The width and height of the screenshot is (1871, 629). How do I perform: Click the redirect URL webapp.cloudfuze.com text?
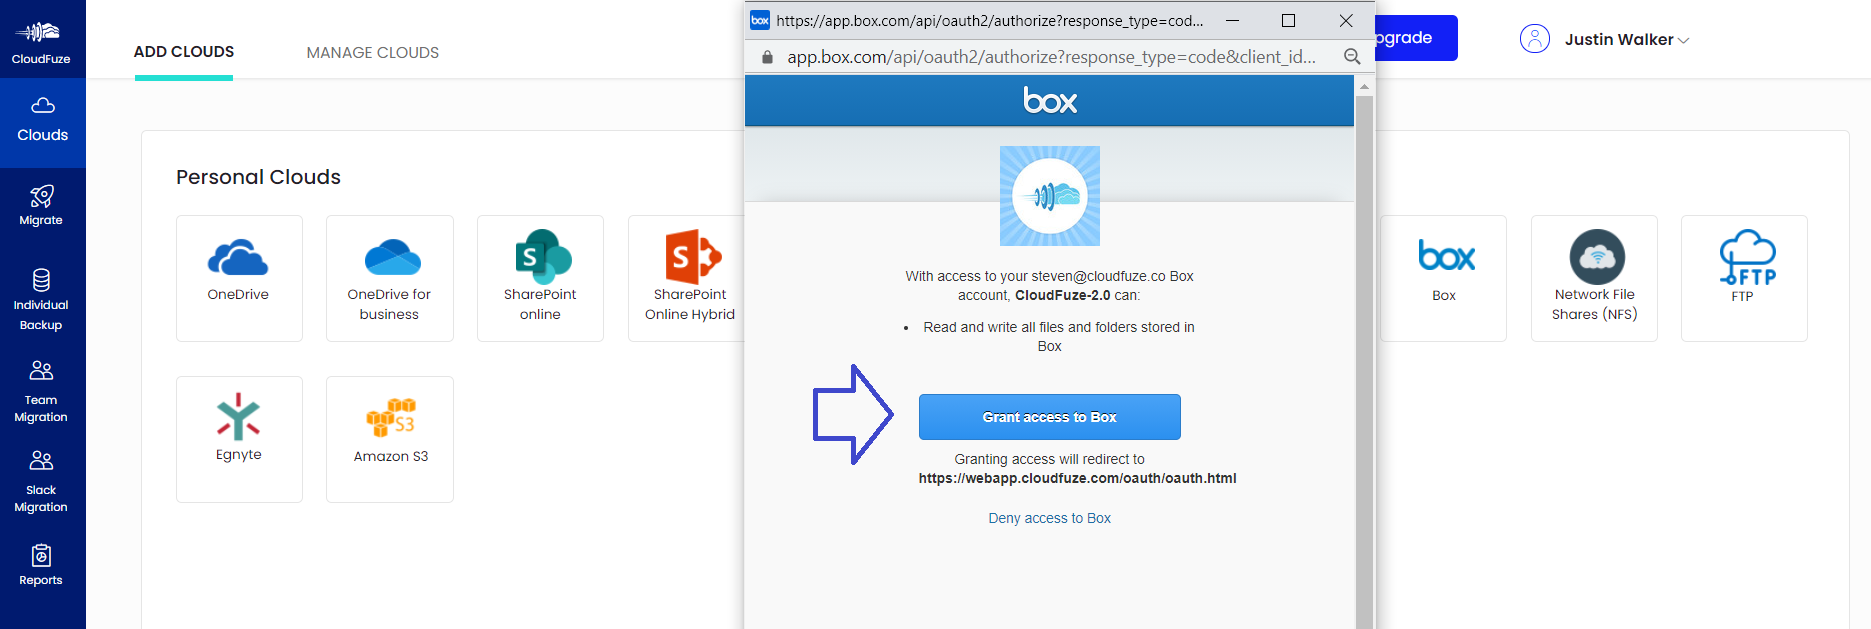tap(1078, 478)
